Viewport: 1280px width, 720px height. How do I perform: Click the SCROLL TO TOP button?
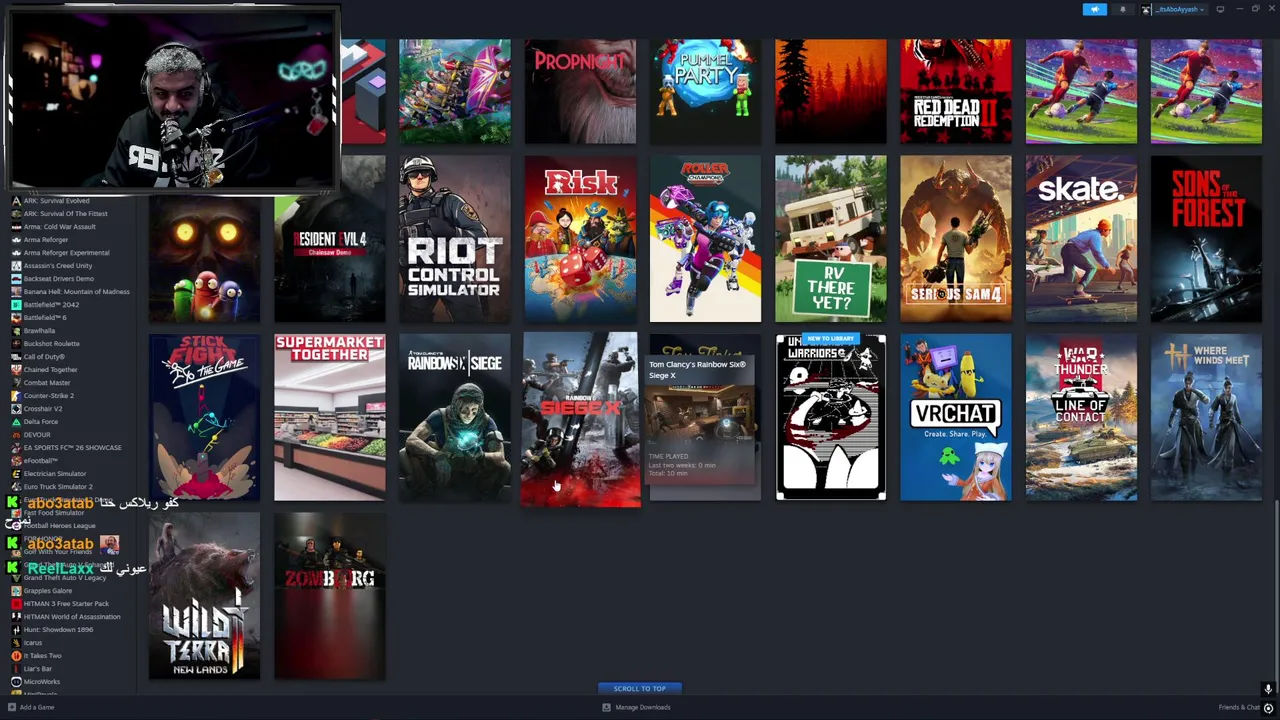tap(640, 688)
